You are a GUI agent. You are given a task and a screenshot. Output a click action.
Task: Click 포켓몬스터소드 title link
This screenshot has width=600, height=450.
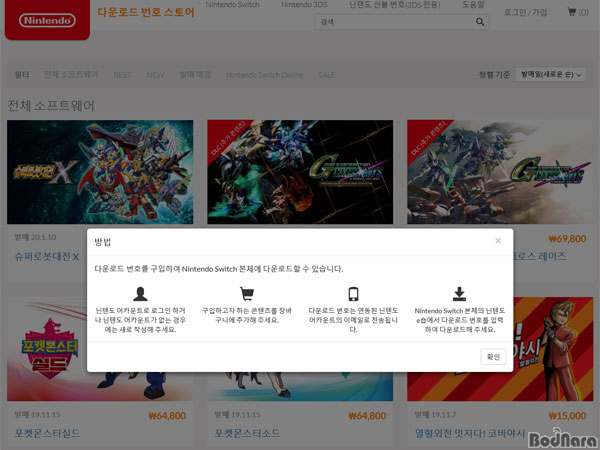[247, 433]
